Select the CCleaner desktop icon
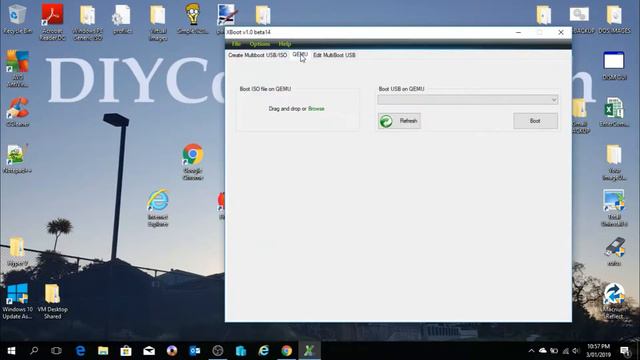This screenshot has width=640, height=360. point(17,112)
